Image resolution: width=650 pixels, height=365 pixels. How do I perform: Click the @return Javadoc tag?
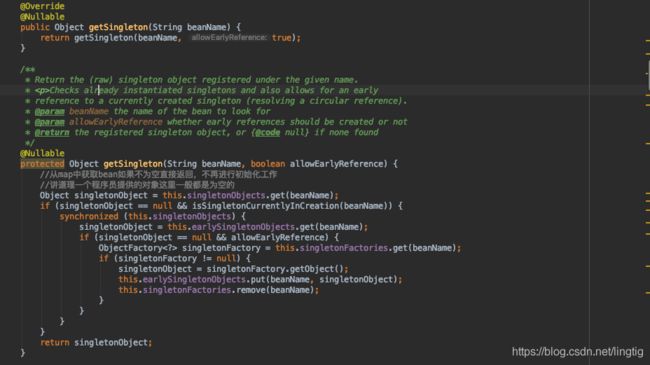point(52,132)
